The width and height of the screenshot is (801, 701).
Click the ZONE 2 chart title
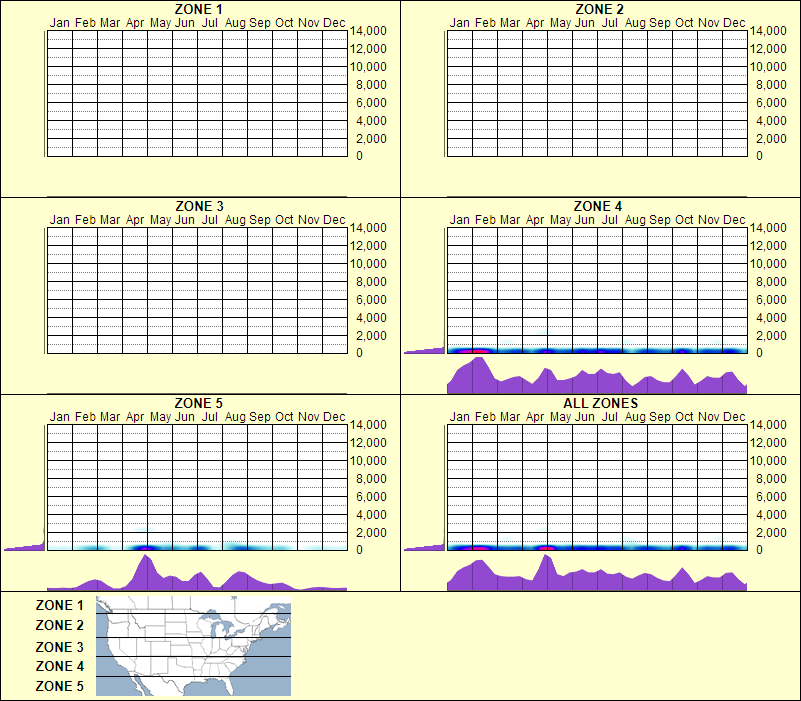597,9
